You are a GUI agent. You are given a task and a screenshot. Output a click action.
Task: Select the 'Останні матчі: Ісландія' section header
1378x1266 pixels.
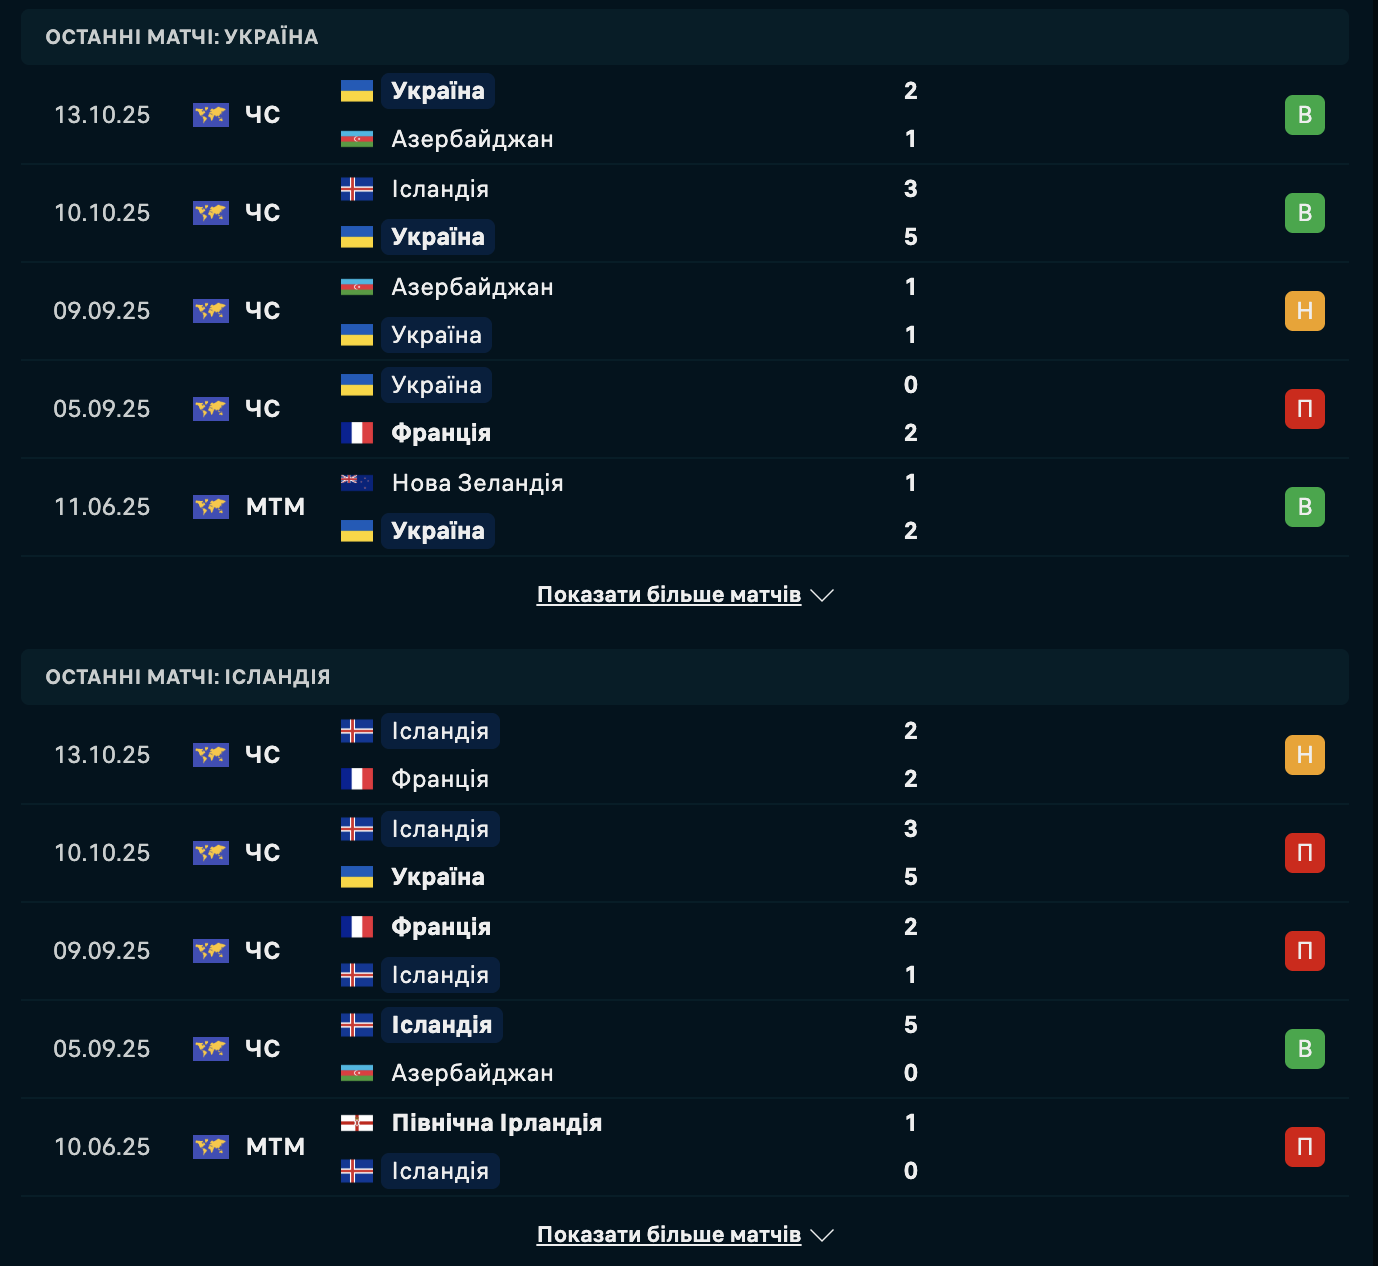[188, 677]
